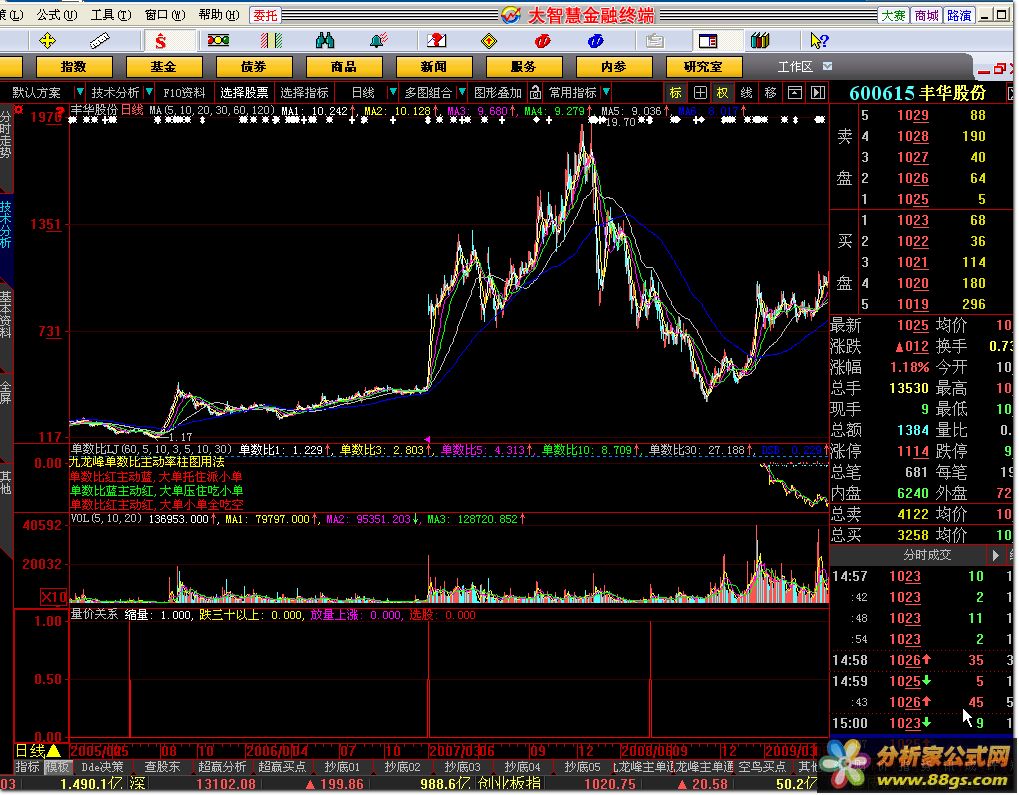Open the 窗口 menu

(164, 14)
